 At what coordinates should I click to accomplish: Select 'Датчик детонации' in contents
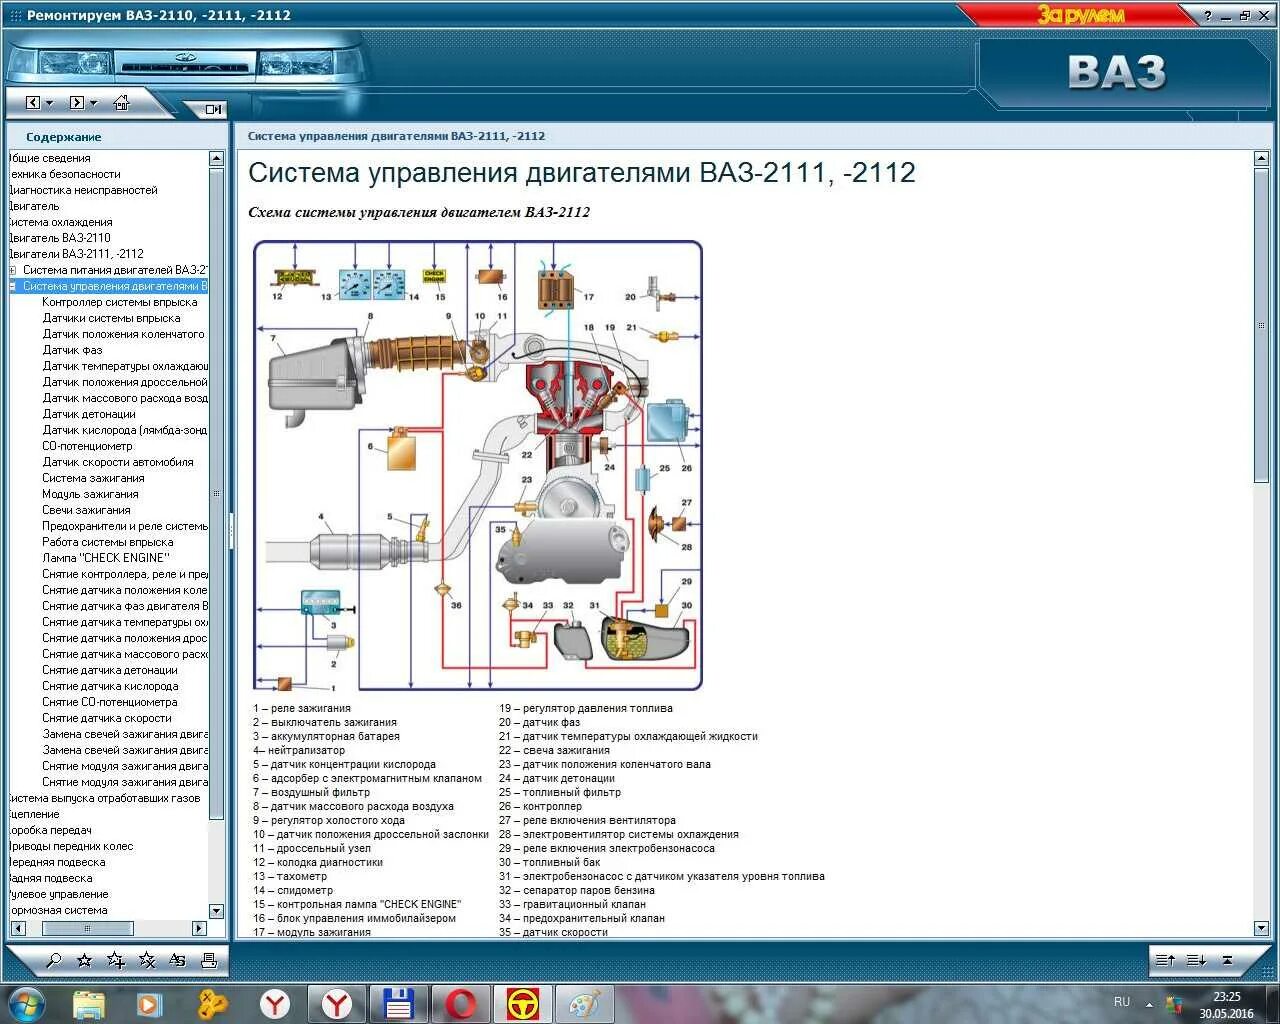pos(89,414)
